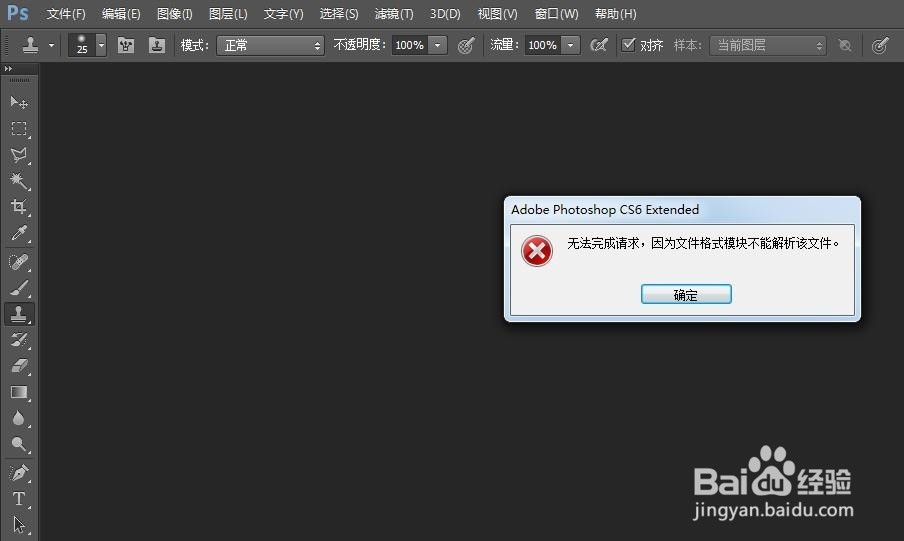
Task: Toggle pressure for size icon
Action: [880, 45]
